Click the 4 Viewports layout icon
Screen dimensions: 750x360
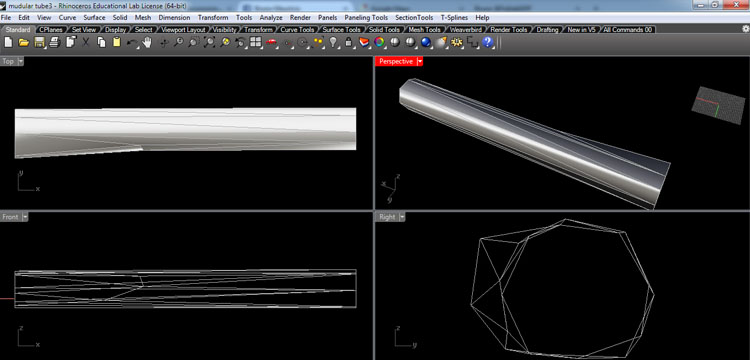(x=255, y=42)
